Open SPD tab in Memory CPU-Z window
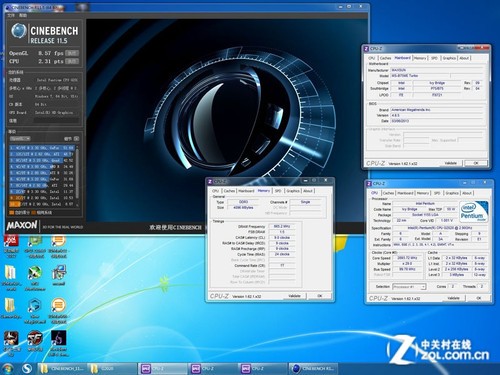This screenshot has height=375, width=500. click(x=278, y=191)
